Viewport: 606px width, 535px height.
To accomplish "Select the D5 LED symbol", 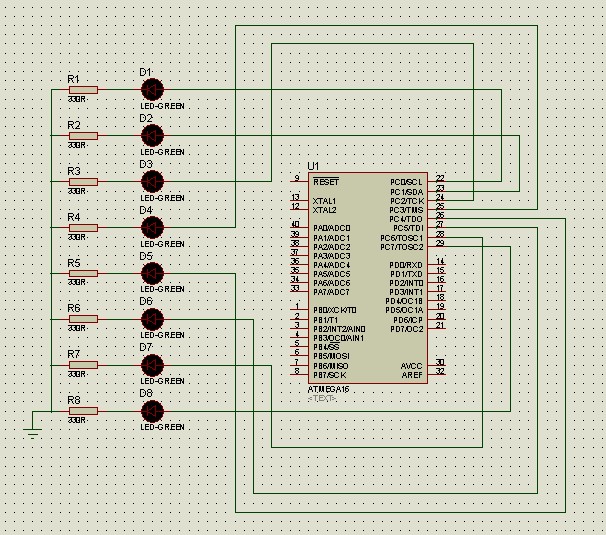I will tap(152, 273).
